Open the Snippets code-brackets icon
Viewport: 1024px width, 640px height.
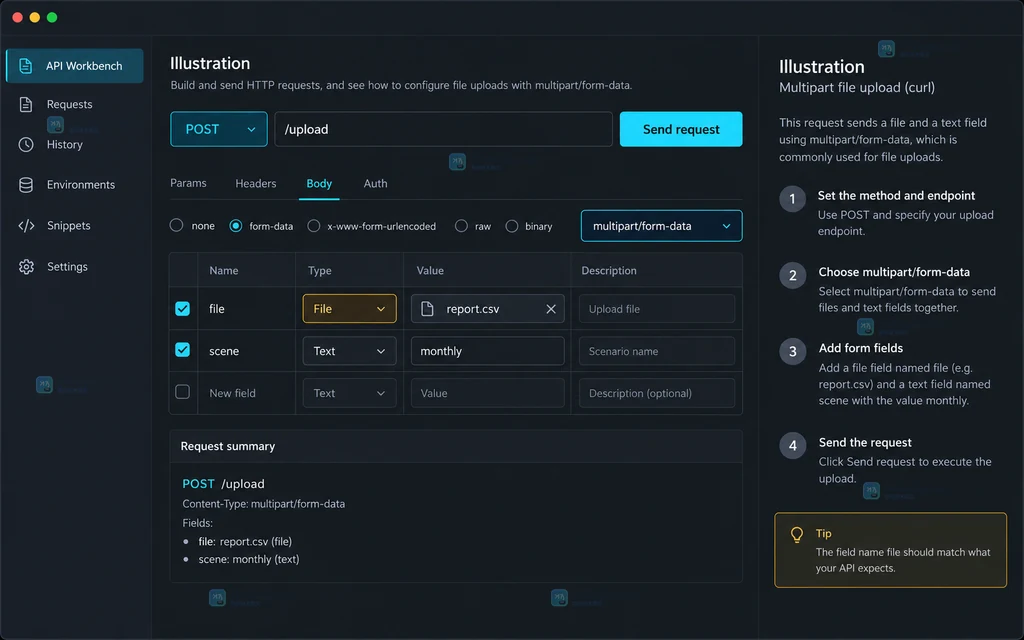coord(26,225)
